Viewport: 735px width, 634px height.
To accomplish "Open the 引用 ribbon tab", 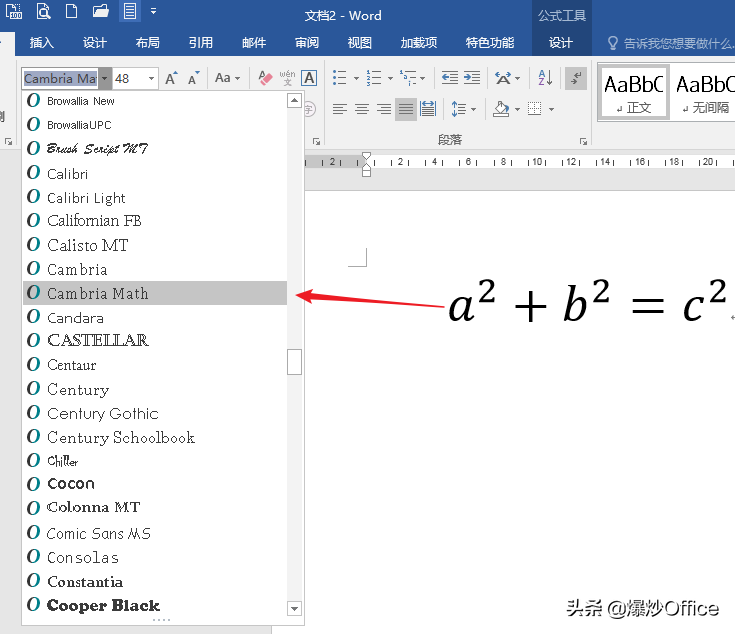I will 201,43.
